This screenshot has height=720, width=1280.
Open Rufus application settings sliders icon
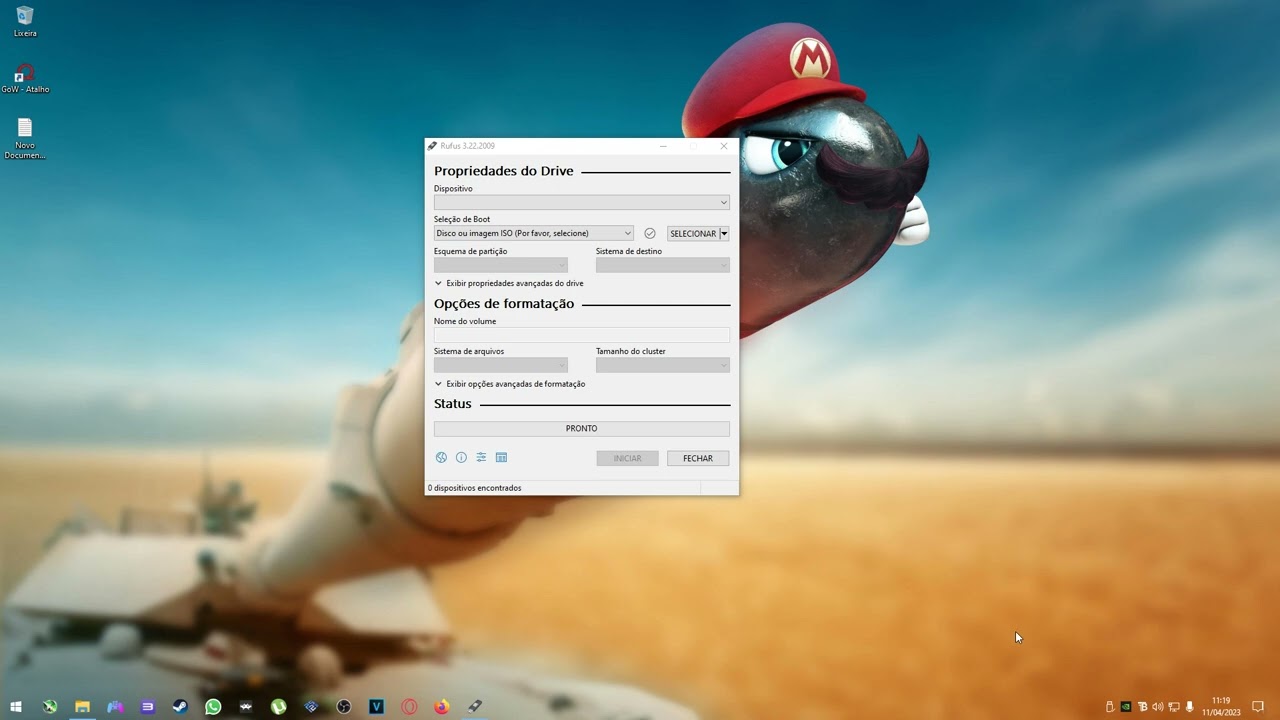481,458
